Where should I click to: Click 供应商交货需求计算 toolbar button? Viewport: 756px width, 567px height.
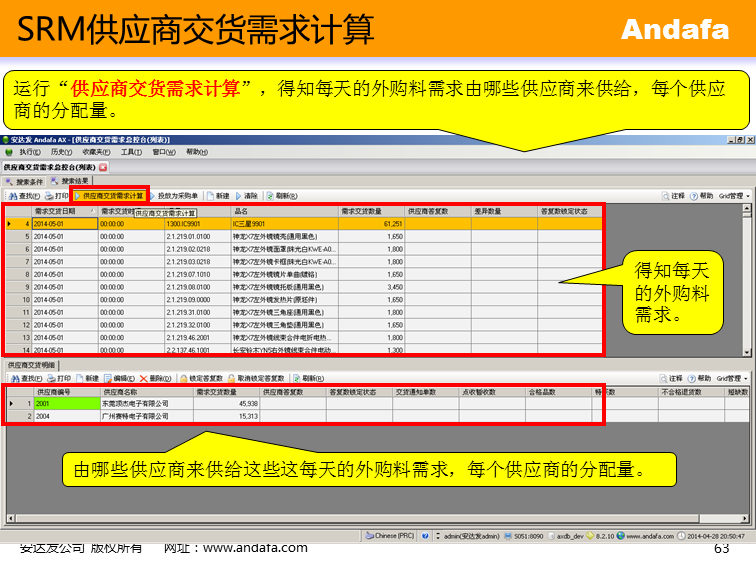[x=111, y=196]
